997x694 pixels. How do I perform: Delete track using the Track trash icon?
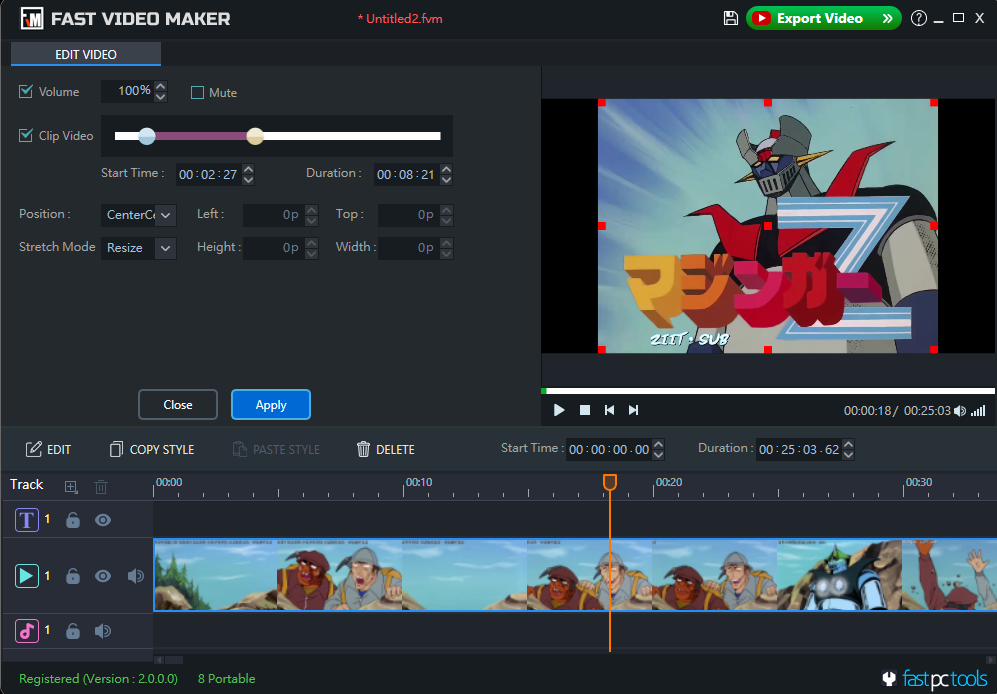[100, 487]
